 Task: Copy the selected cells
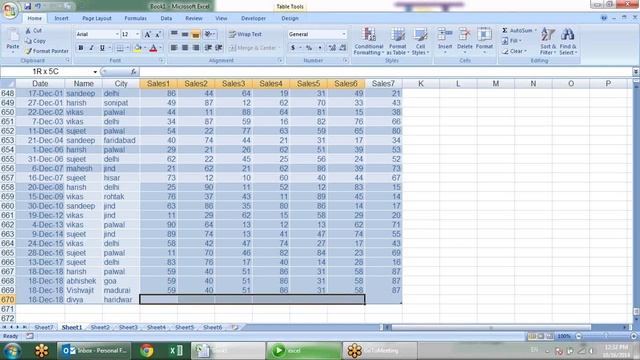point(35,41)
